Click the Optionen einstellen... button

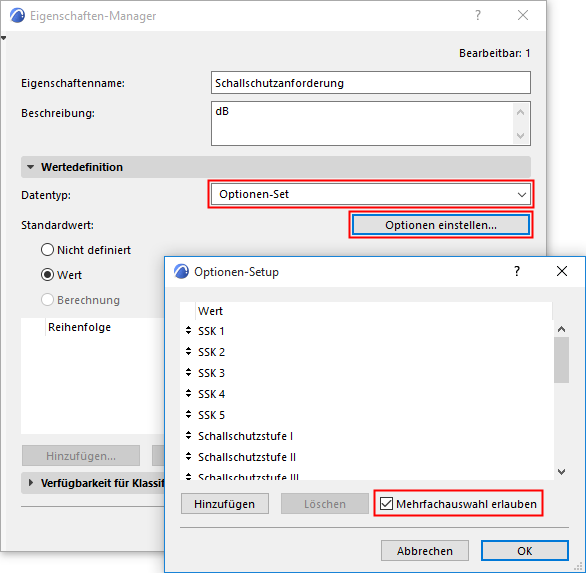point(441,225)
